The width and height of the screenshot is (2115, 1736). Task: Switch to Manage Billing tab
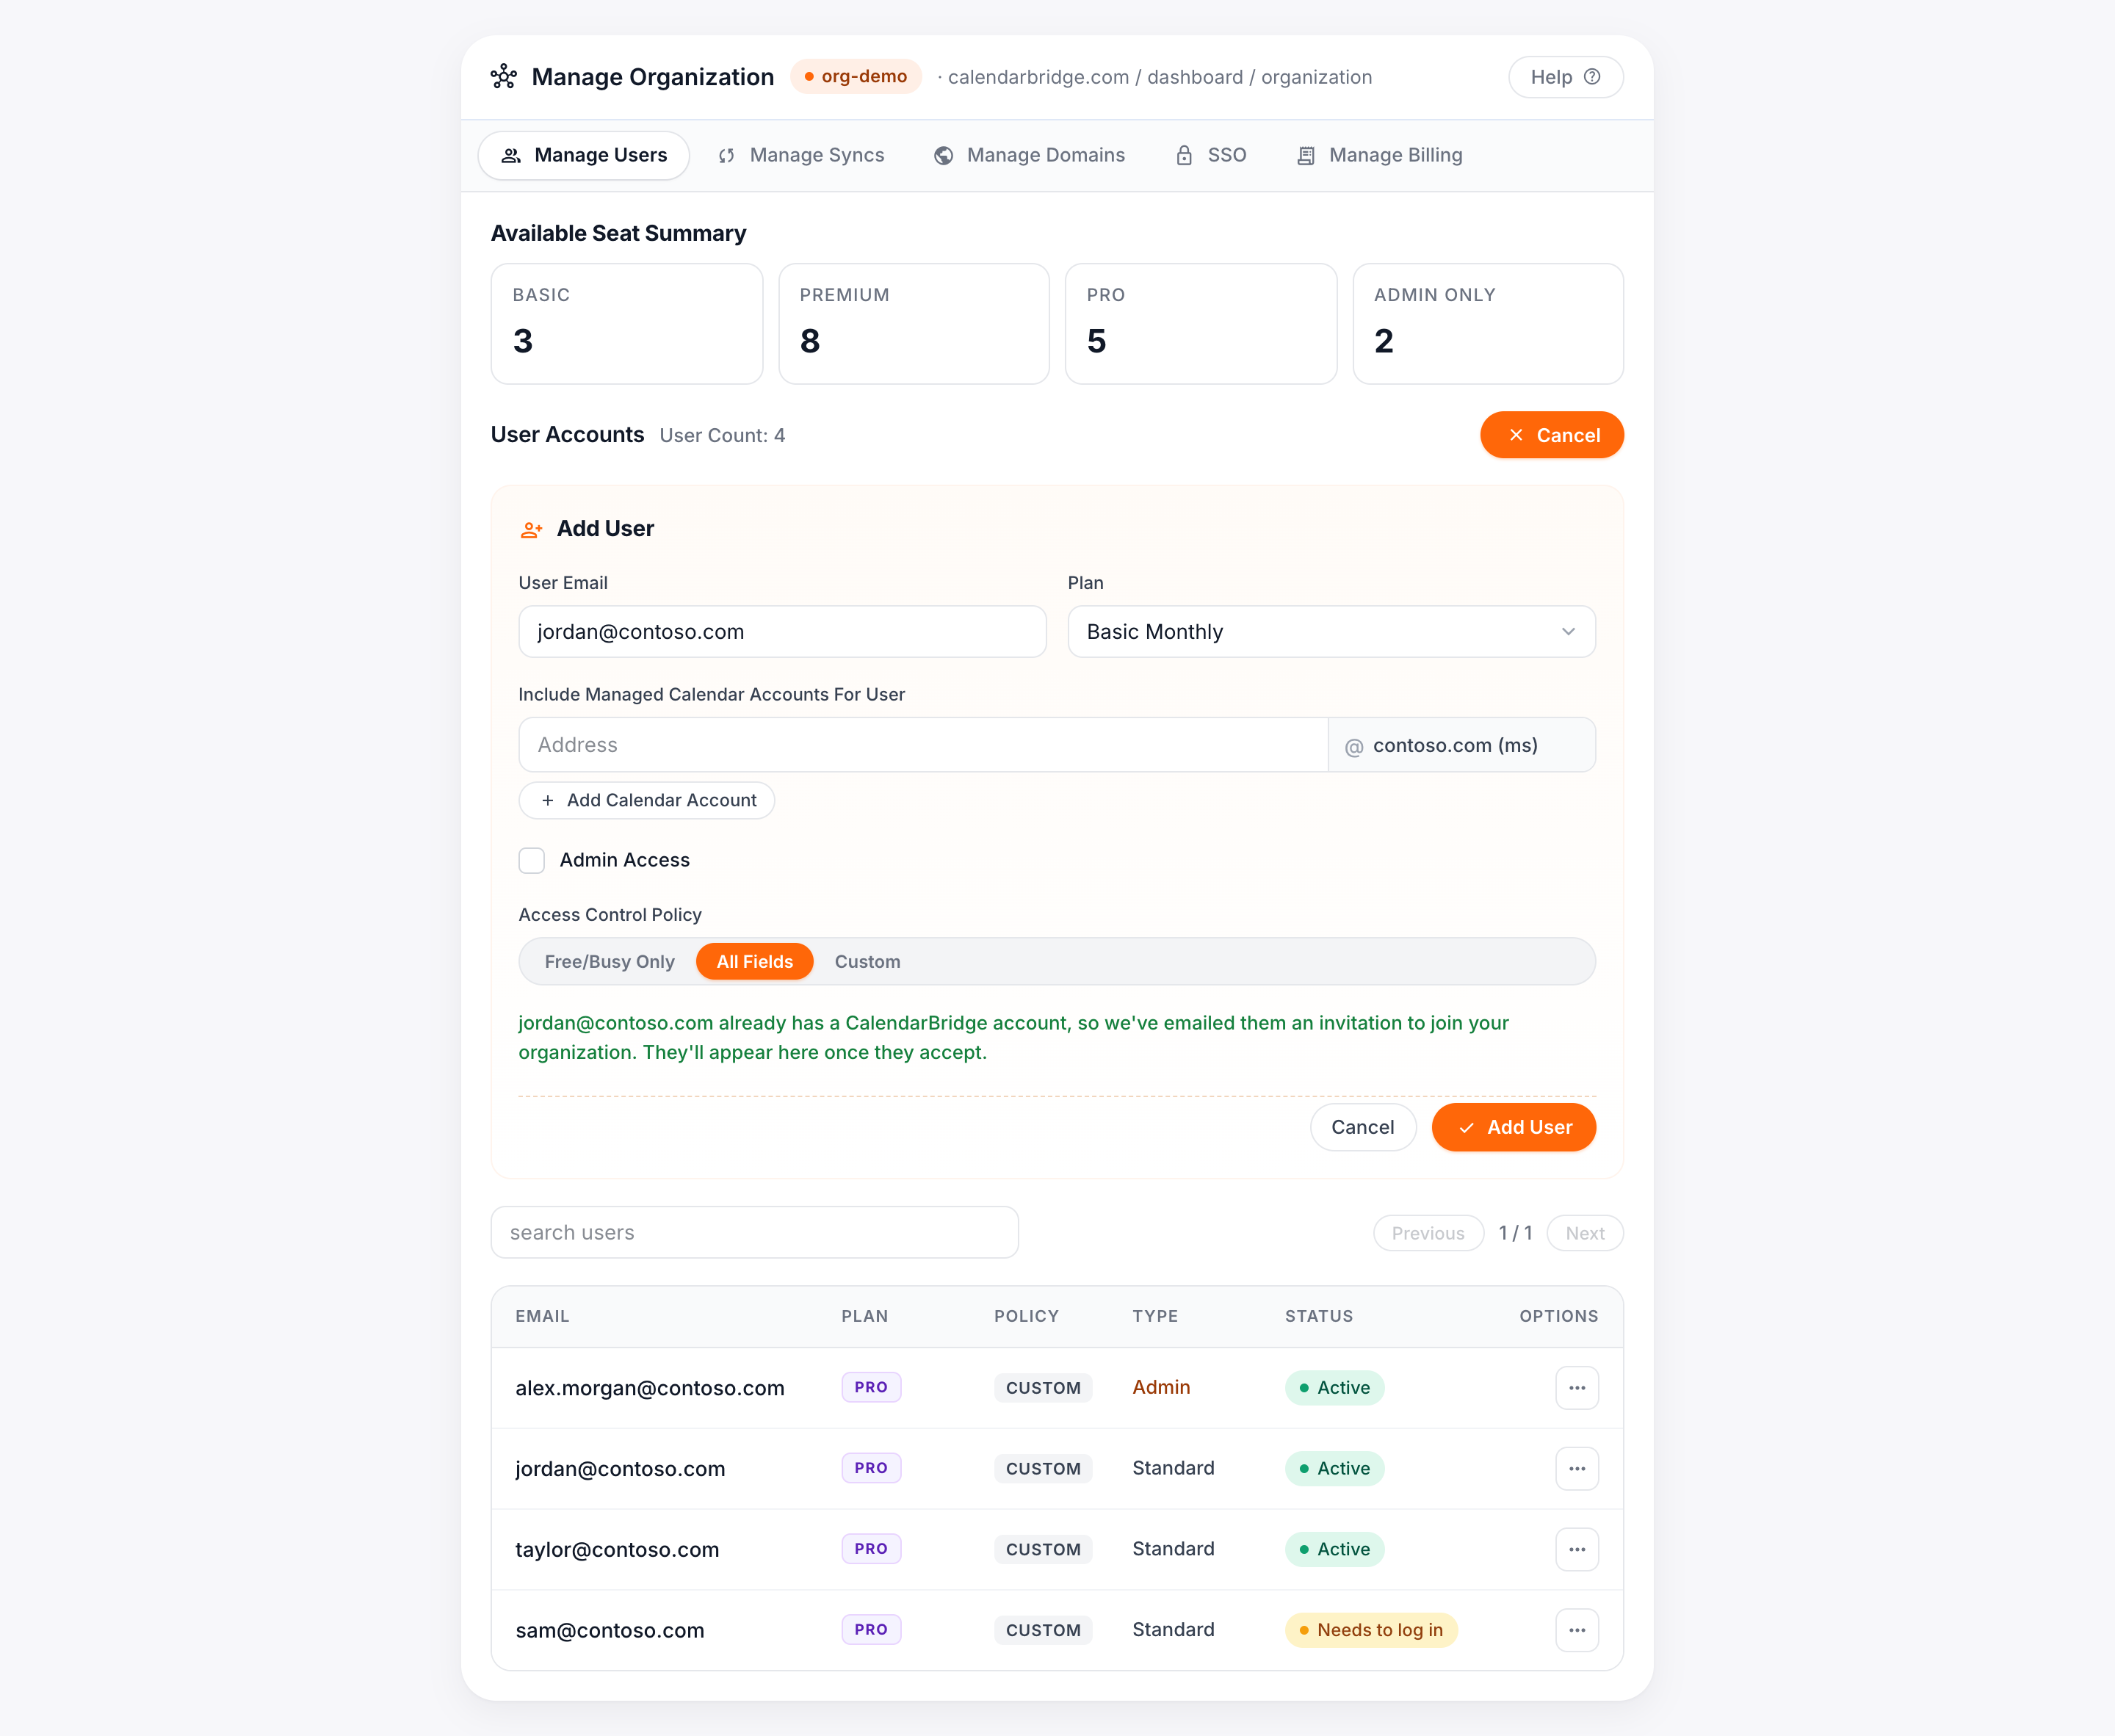pos(1380,156)
